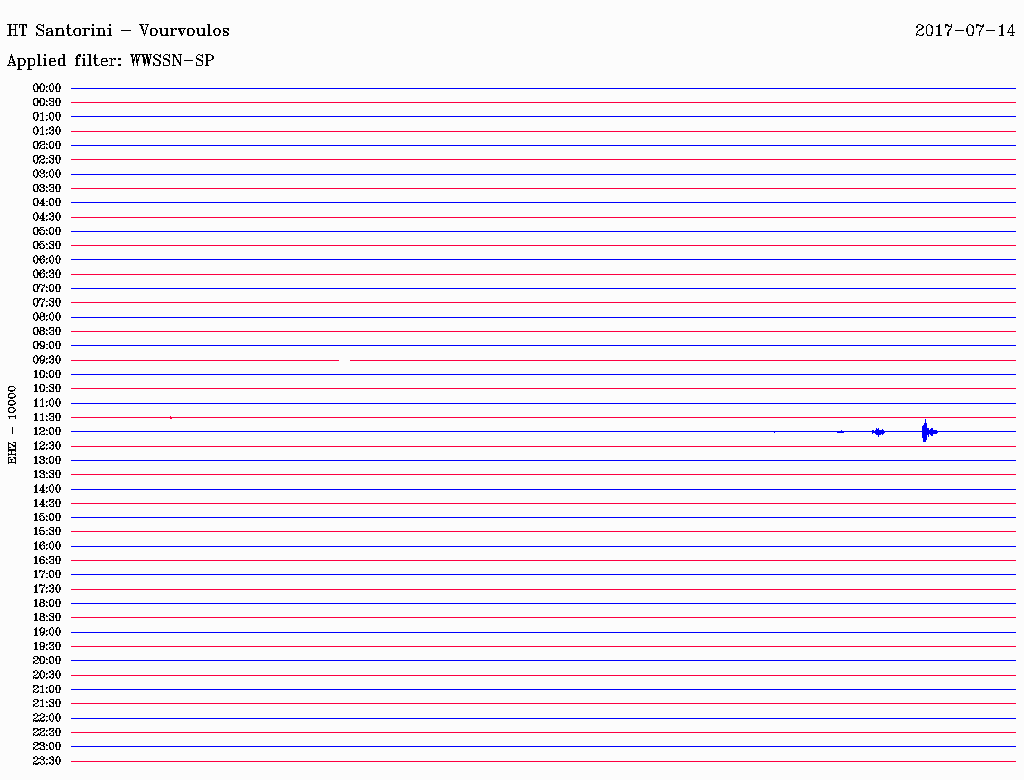Click the medium seismic burst on the 12:00 trace
This screenshot has height=780, width=1024.
879,432
